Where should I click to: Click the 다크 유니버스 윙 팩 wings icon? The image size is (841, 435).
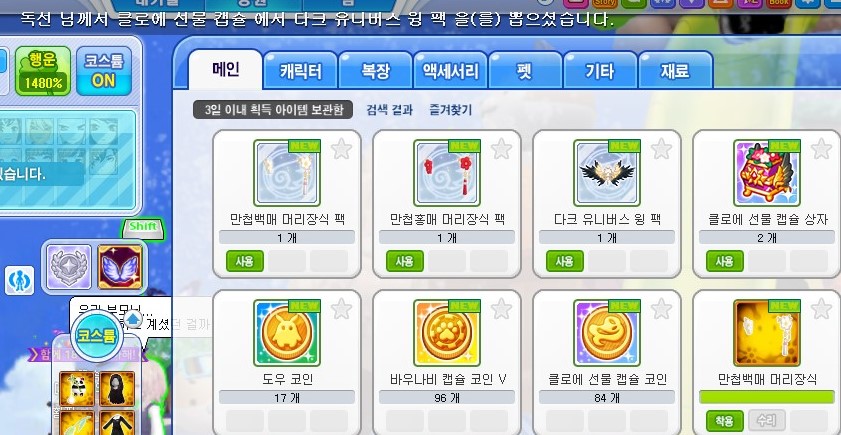[607, 173]
